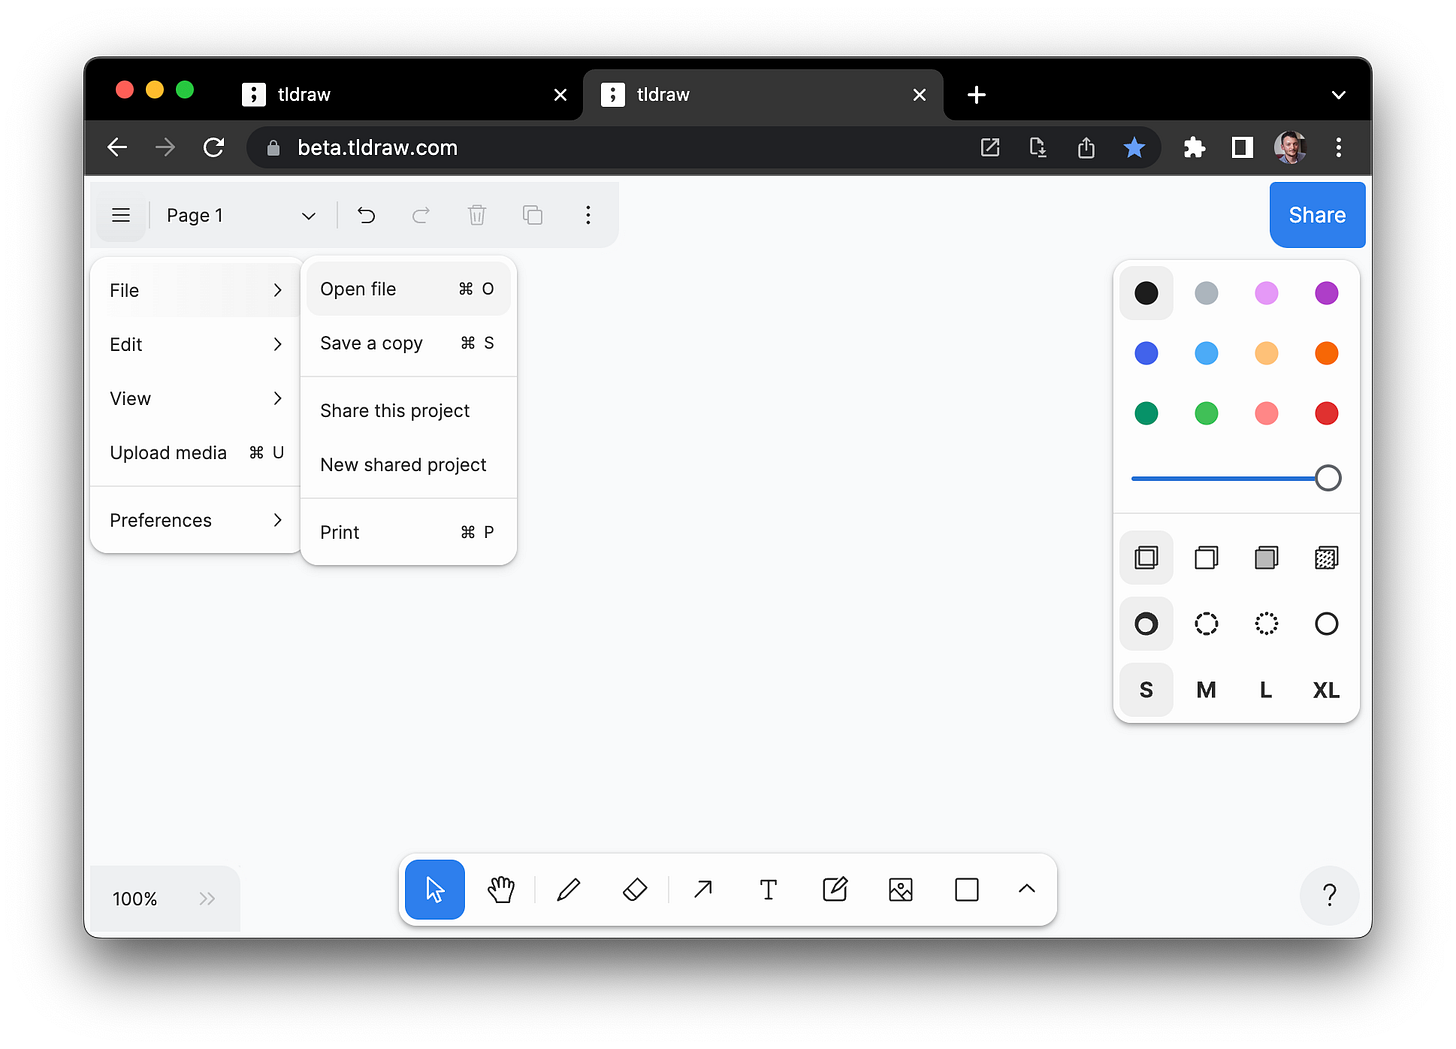Pick the black color swatch
The height and width of the screenshot is (1049, 1456).
1146,293
